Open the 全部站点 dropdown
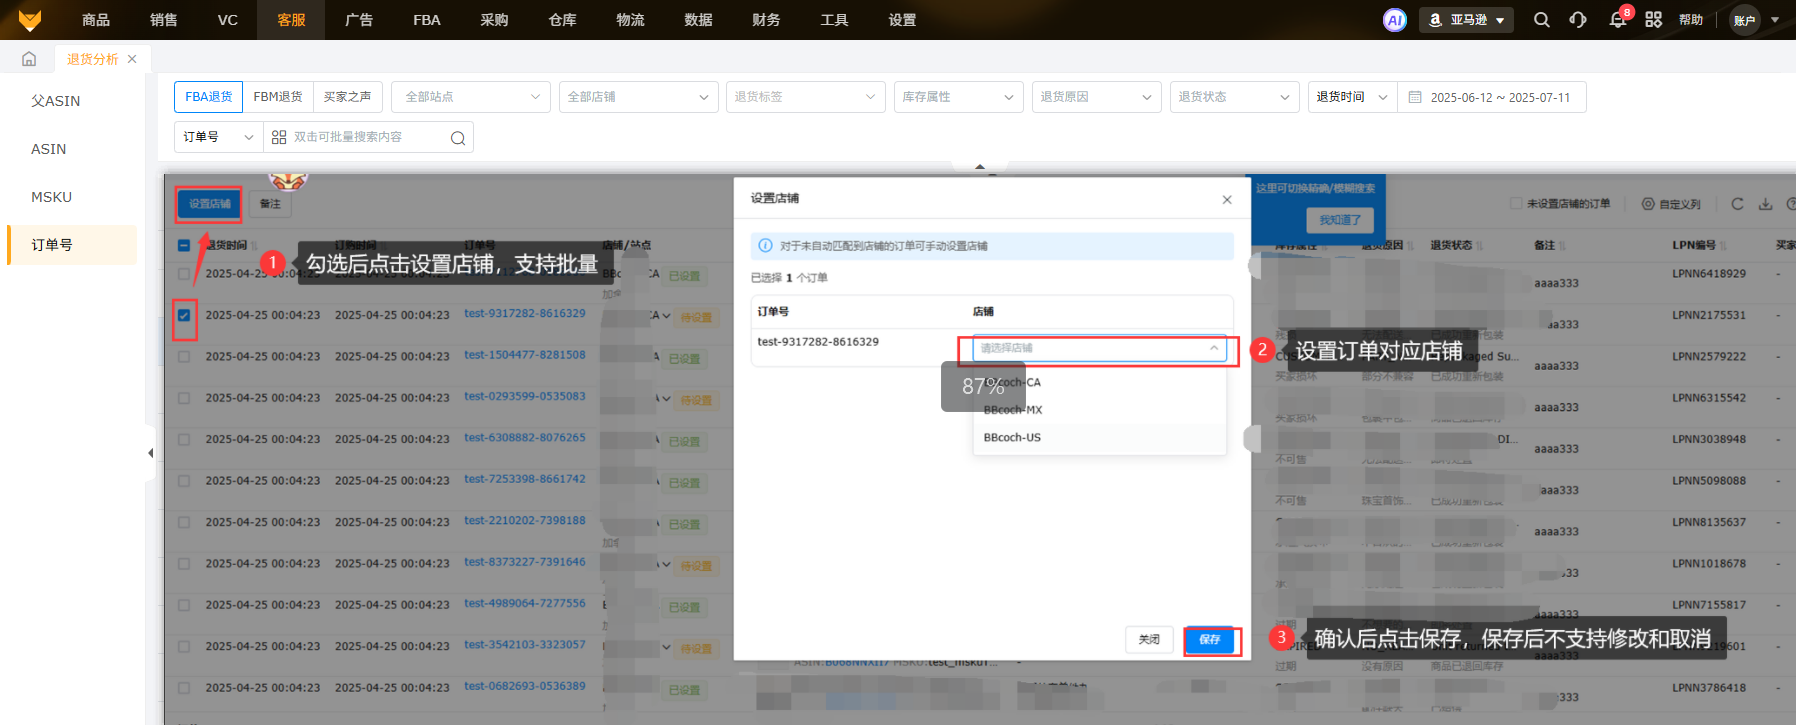Screen dimensions: 1796x725 pyautogui.click(x=471, y=97)
